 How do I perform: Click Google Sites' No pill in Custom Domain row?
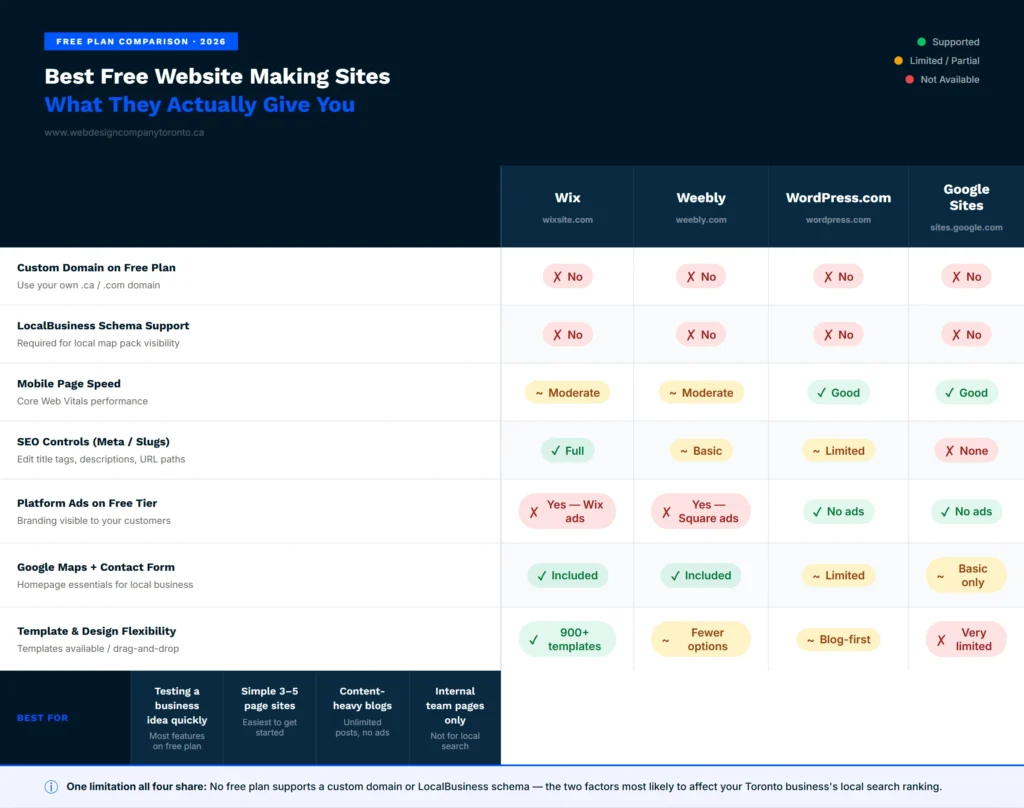(966, 277)
